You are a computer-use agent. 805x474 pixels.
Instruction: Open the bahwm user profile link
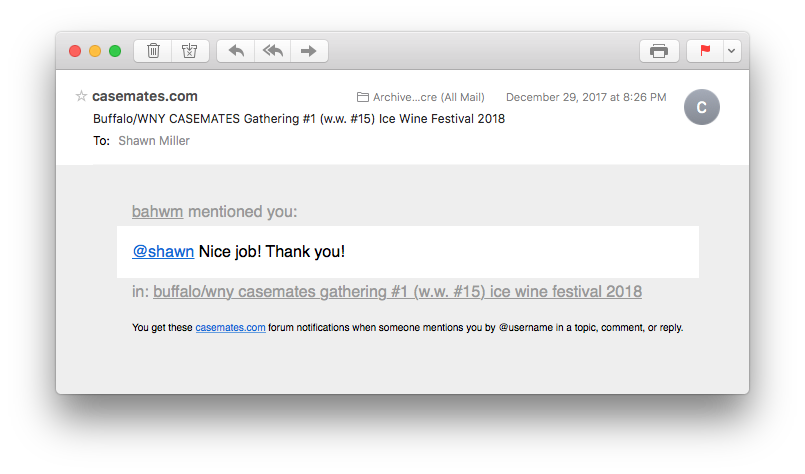pos(157,212)
